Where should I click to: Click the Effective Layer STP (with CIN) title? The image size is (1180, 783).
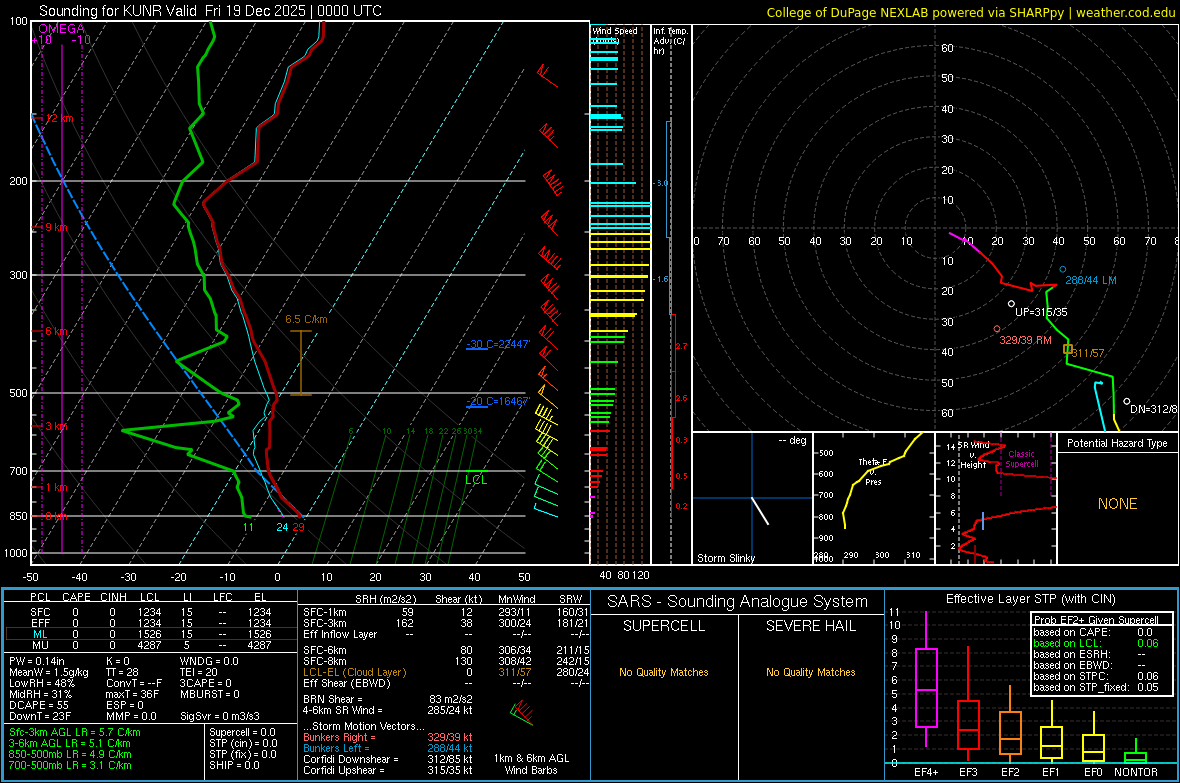1030,599
